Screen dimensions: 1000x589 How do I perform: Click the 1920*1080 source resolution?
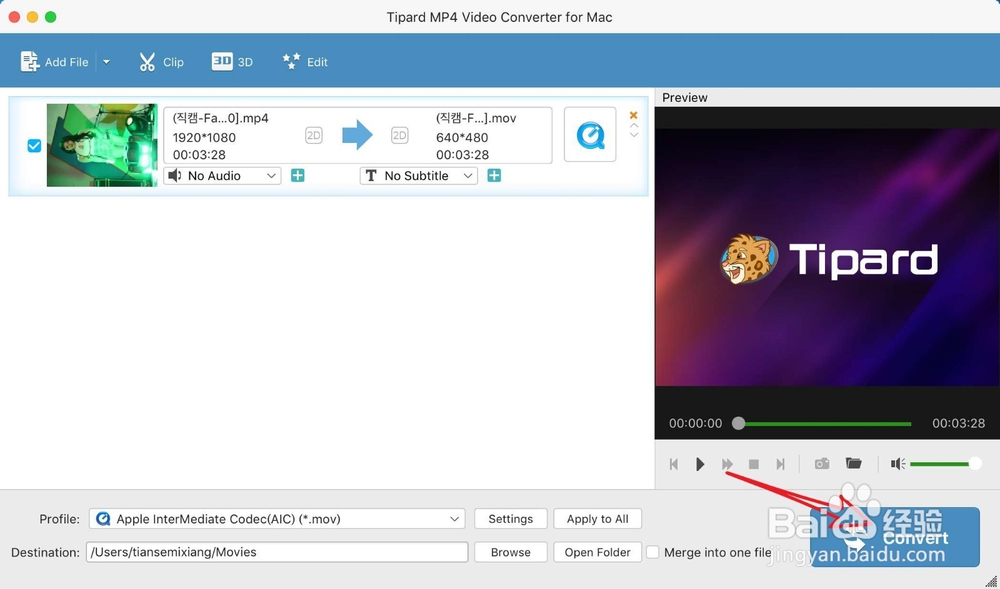[x=204, y=138]
